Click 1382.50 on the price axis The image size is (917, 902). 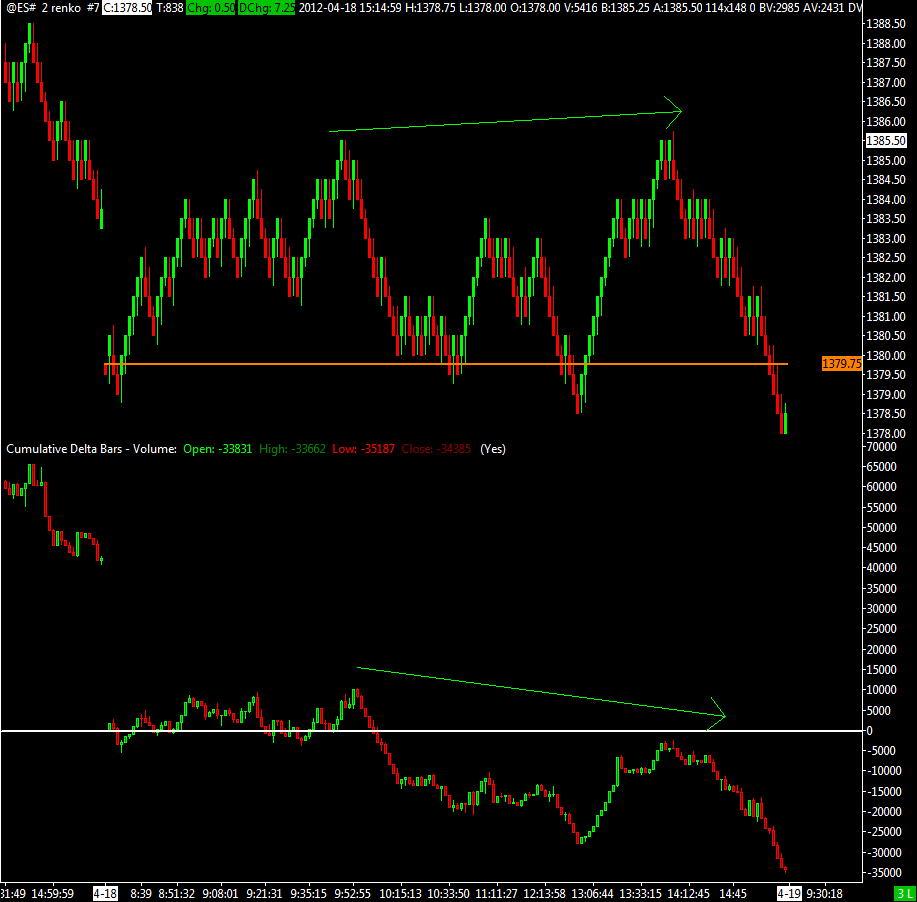coord(886,257)
